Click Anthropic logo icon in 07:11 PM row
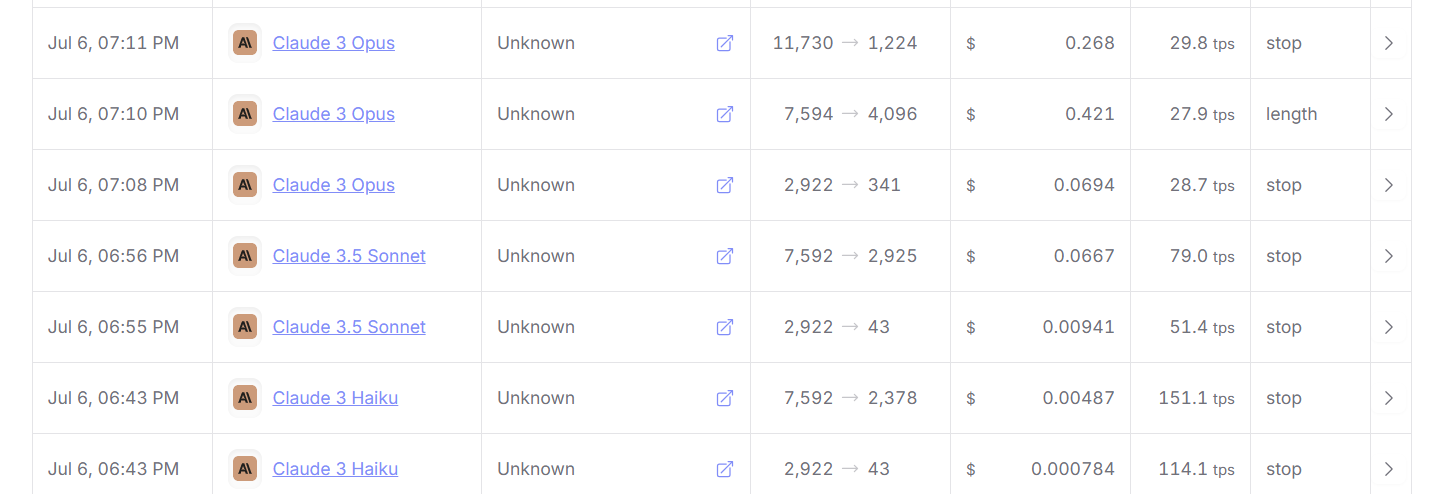The image size is (1456, 494). [245, 43]
